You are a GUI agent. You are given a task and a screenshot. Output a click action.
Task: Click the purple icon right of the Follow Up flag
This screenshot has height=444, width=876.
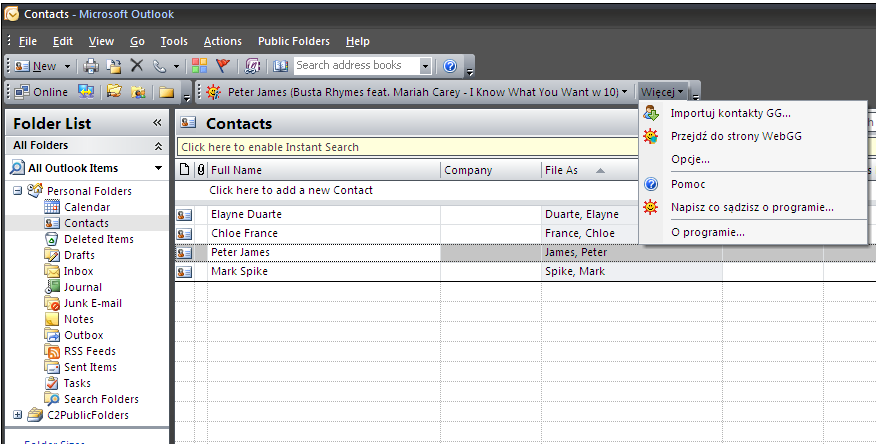click(253, 66)
